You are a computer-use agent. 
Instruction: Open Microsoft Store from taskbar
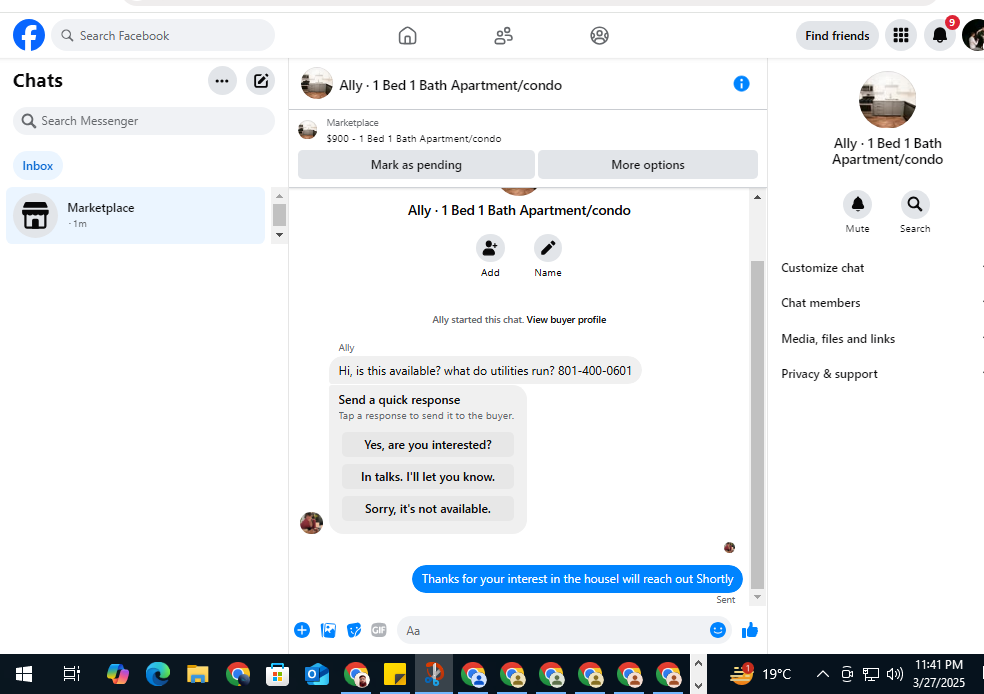[277, 675]
